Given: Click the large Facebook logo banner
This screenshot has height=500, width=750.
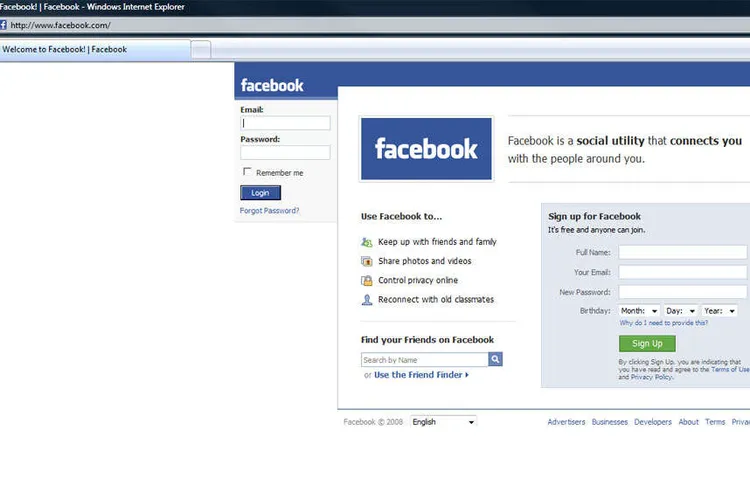Looking at the screenshot, I should (x=426, y=150).
